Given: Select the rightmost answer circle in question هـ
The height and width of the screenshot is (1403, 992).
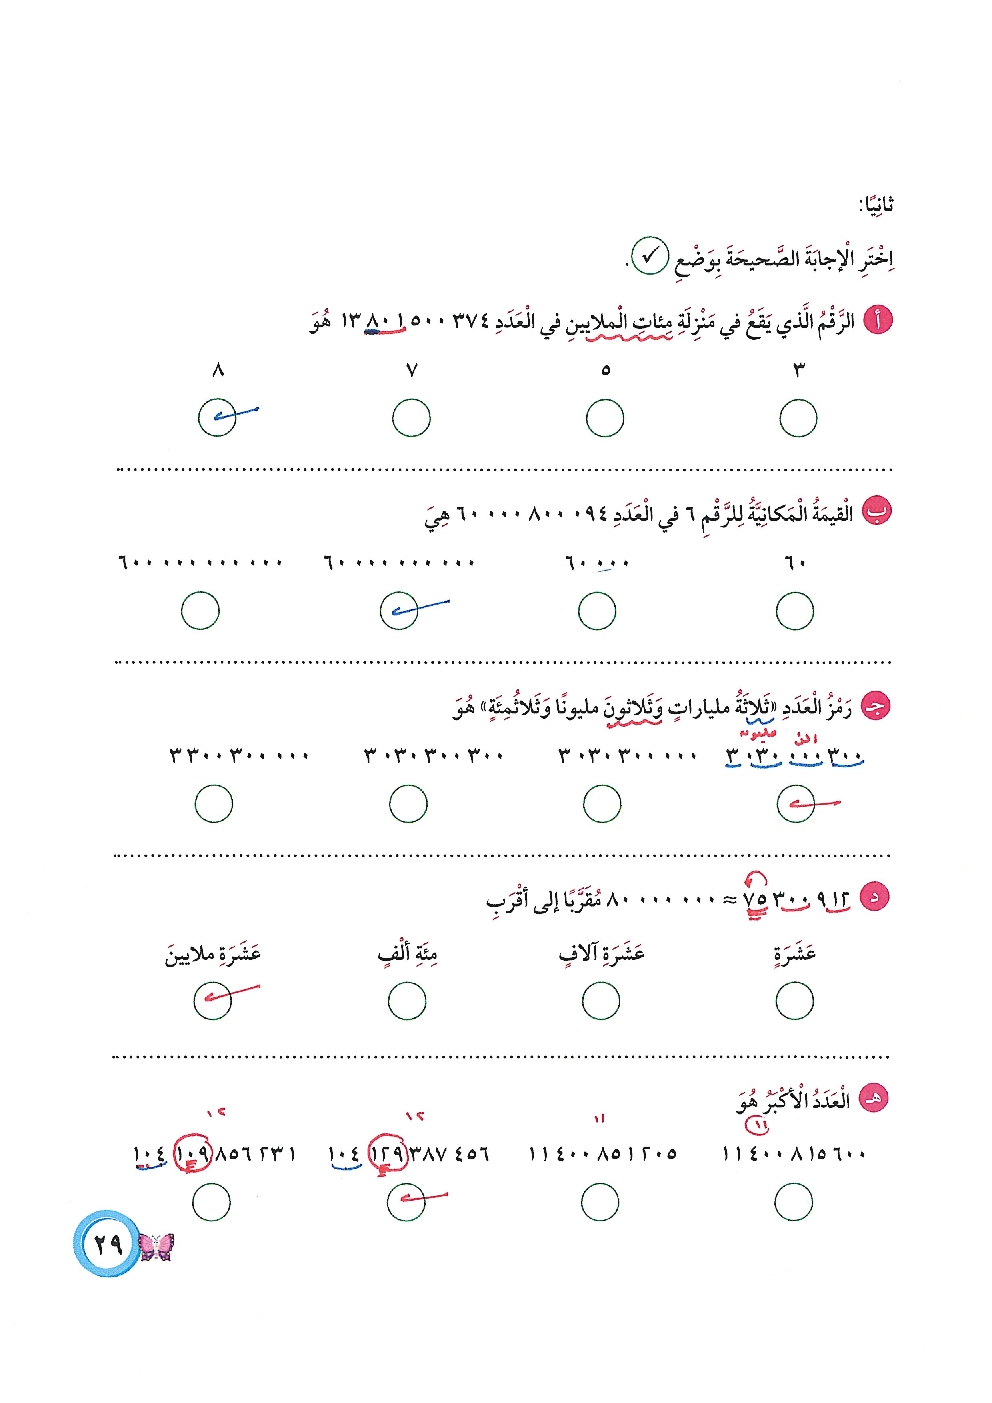Looking at the screenshot, I should pyautogui.click(x=793, y=1202).
